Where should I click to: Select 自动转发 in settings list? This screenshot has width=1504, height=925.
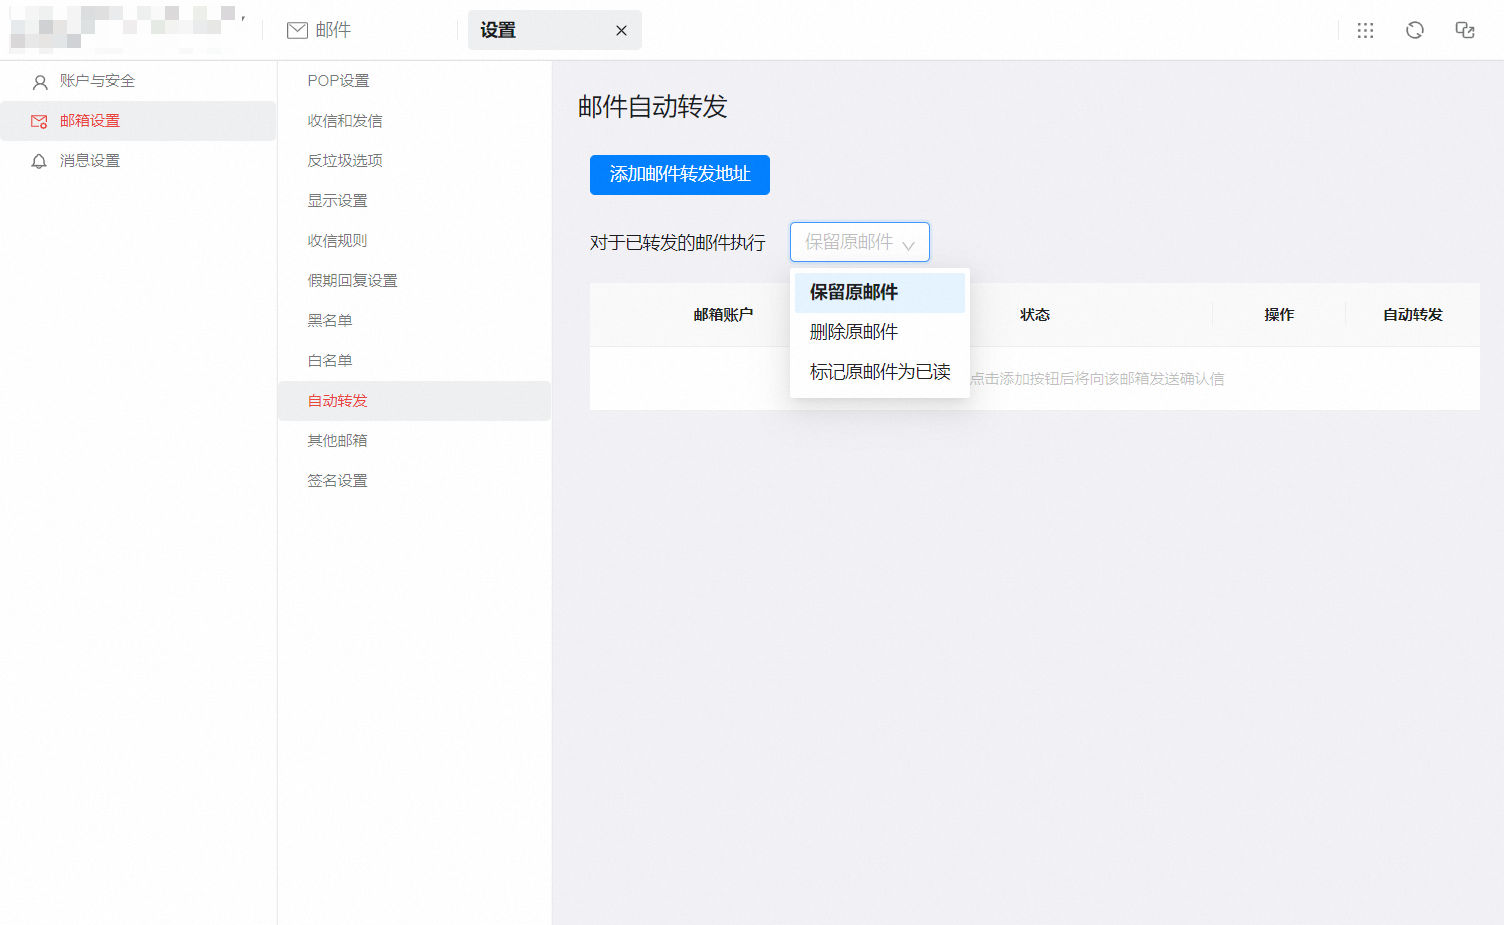click(414, 401)
